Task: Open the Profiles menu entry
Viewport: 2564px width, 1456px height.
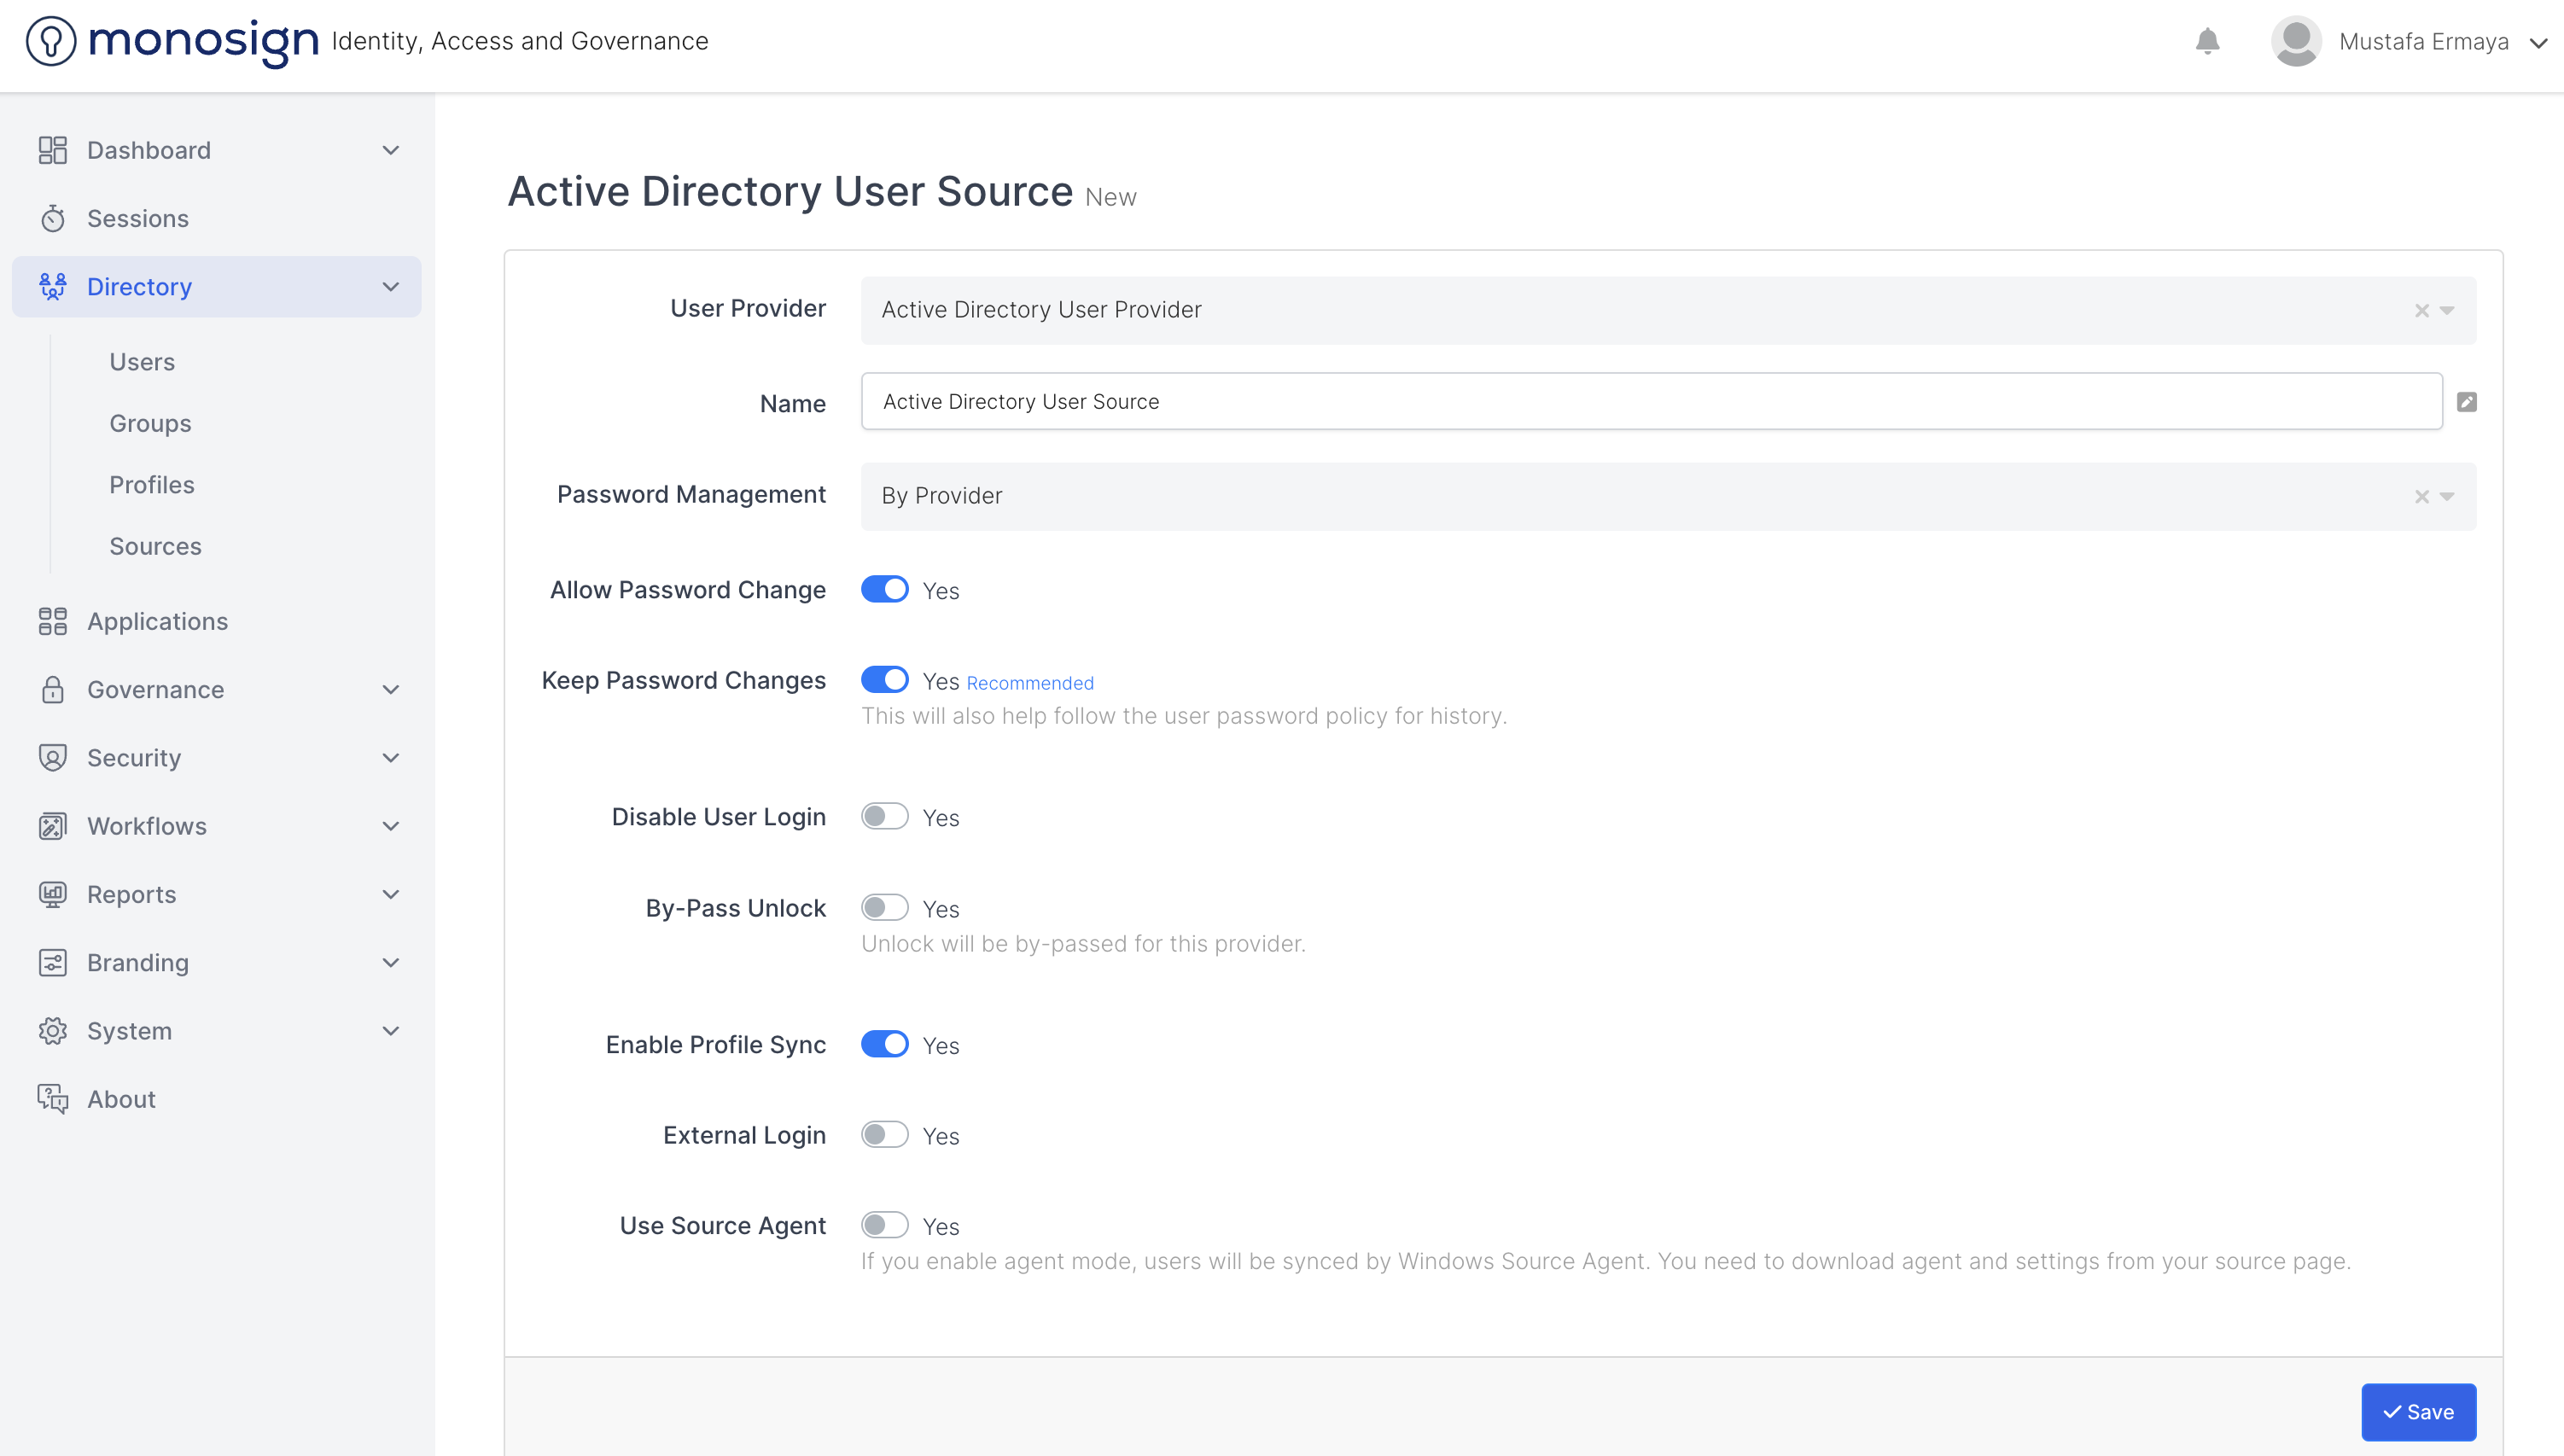Action: 152,484
